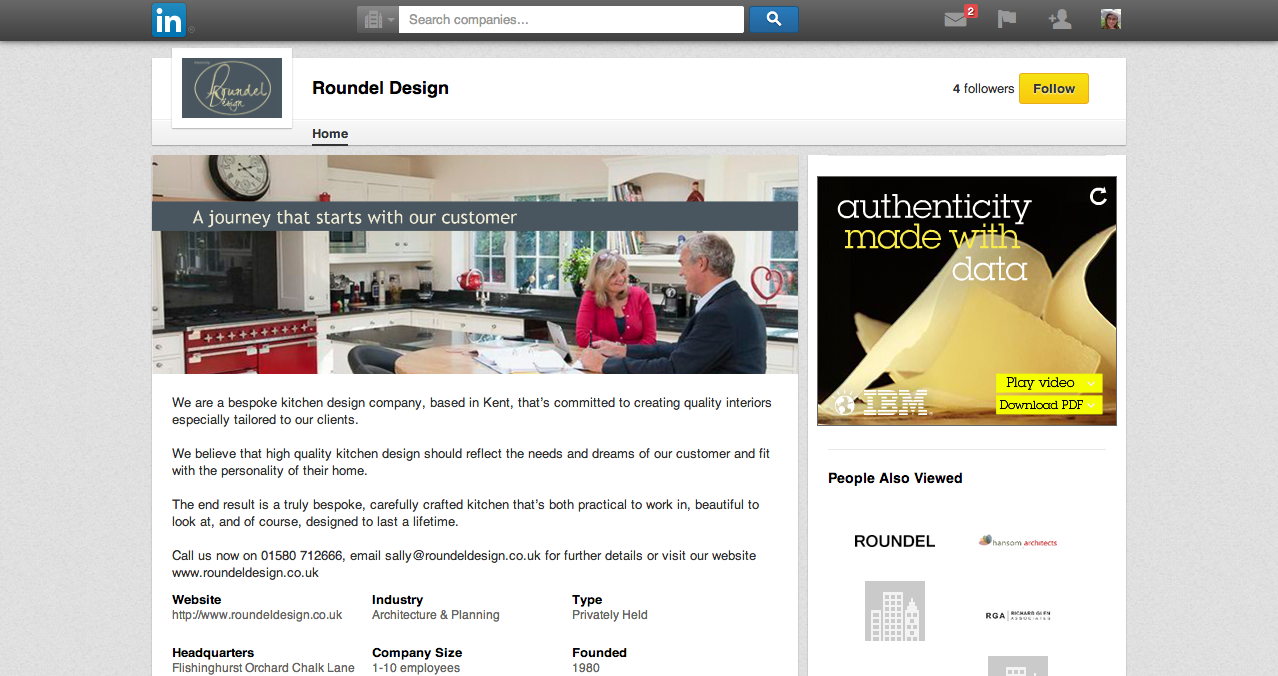This screenshot has width=1278, height=676.
Task: Click the 1-10 employees company size
Action: pyautogui.click(x=416, y=668)
